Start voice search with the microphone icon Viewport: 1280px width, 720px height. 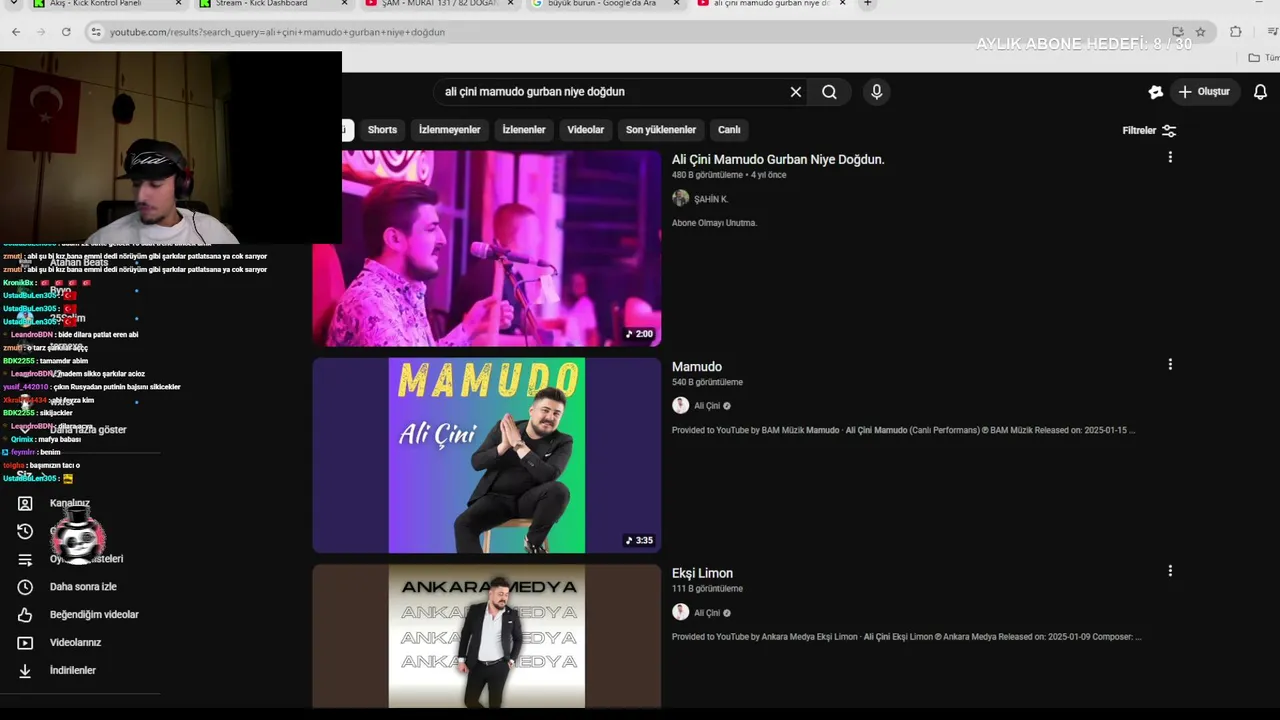click(877, 92)
